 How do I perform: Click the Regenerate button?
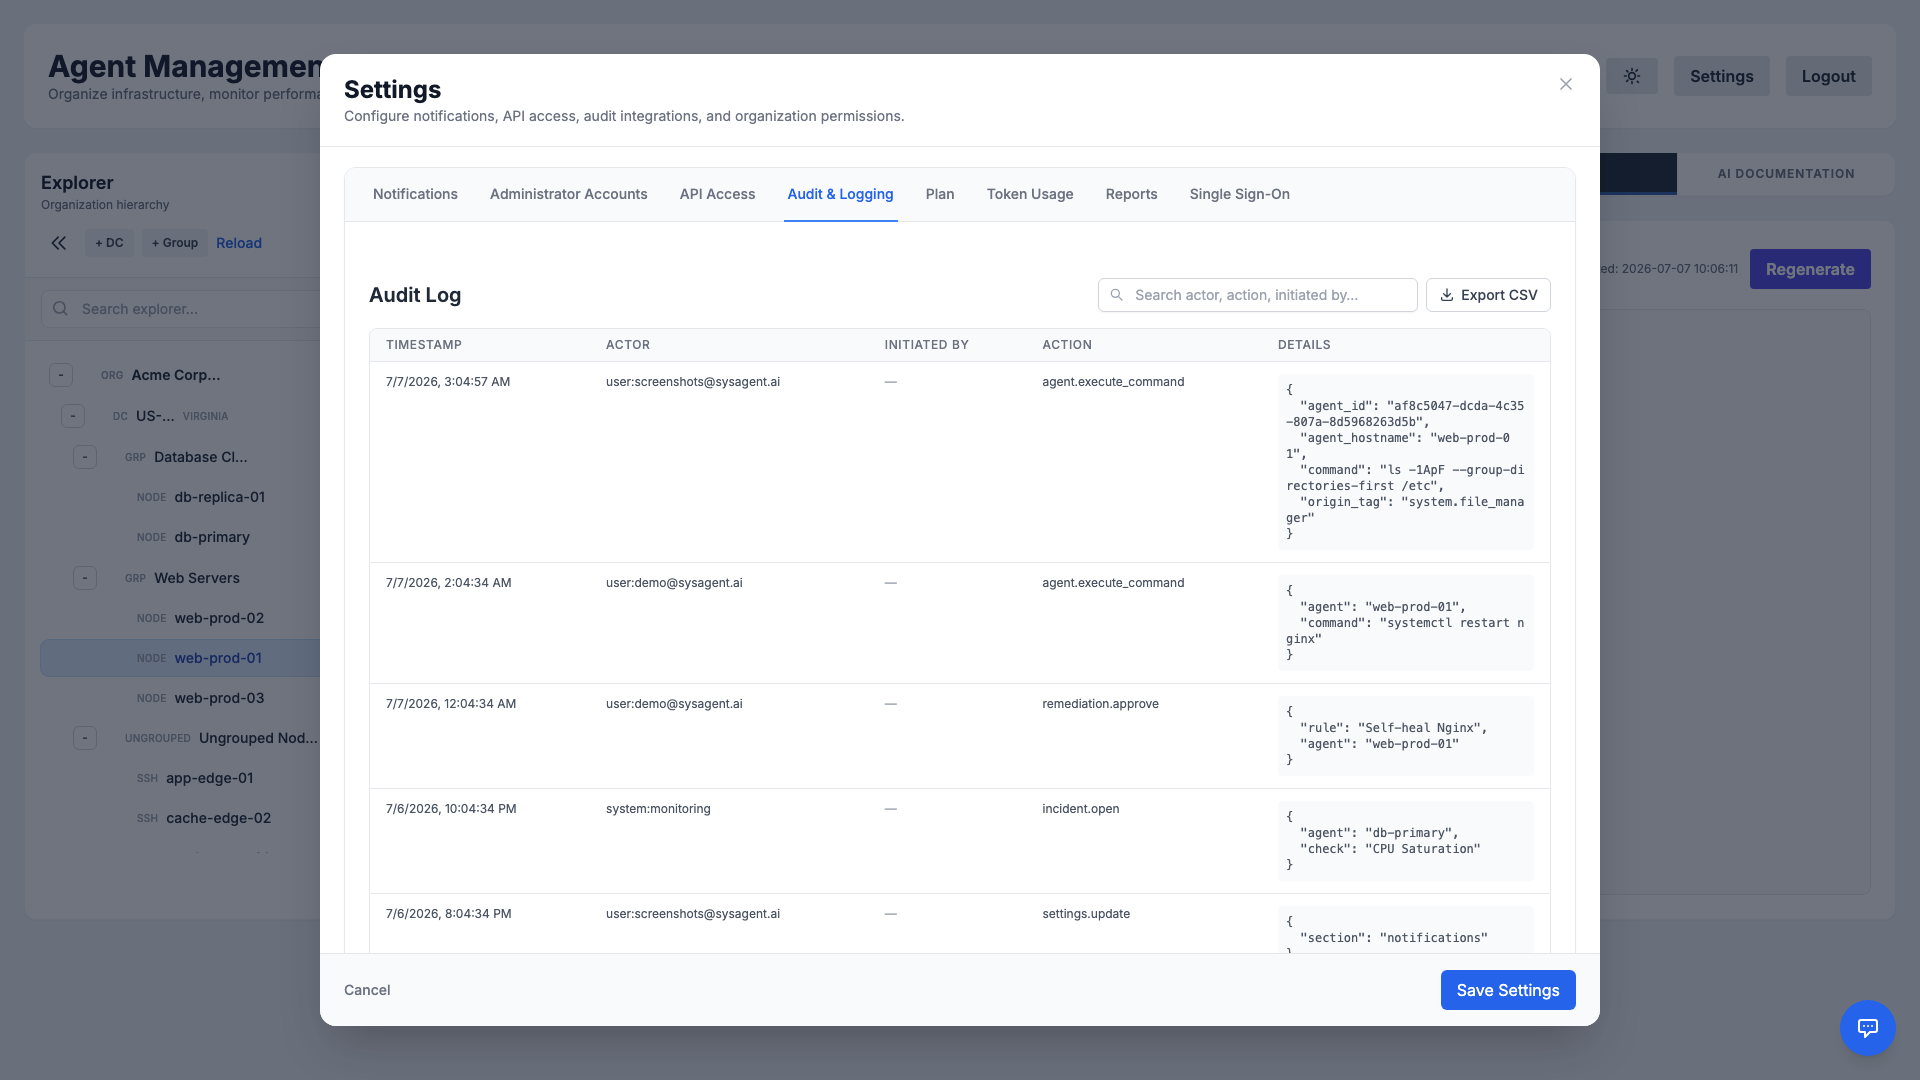(x=1810, y=269)
